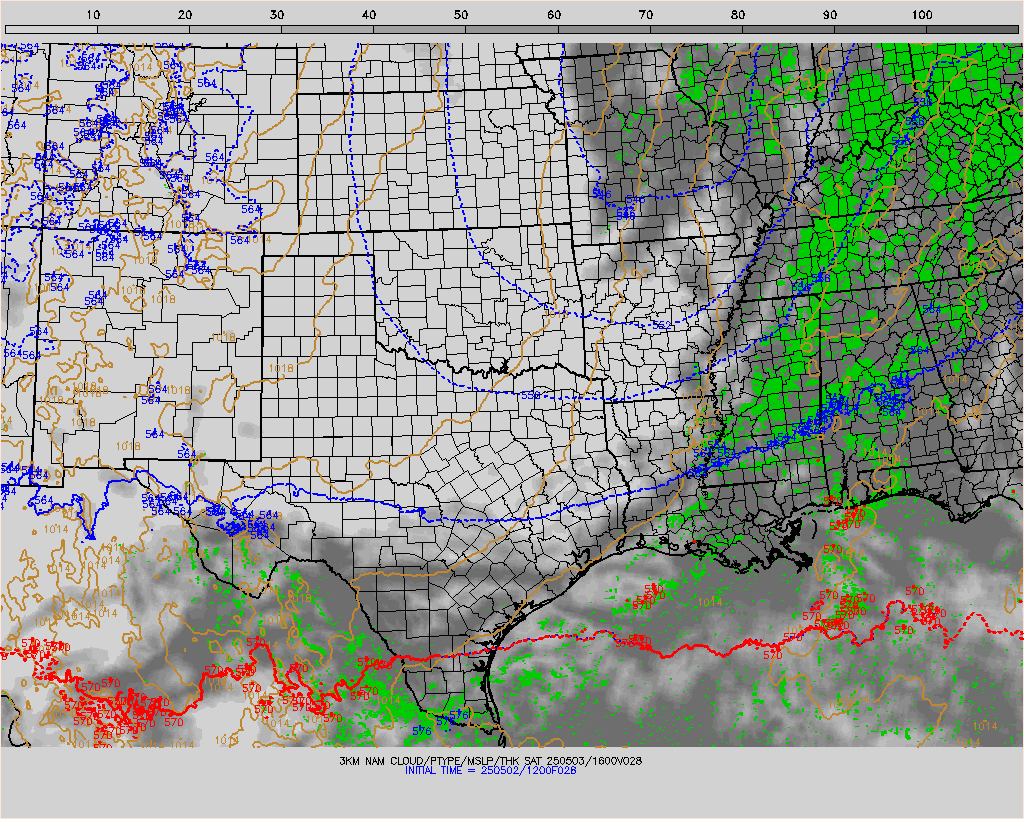Click the '20' label on the cloud scale
The width and height of the screenshot is (1024, 819).
pyautogui.click(x=185, y=15)
